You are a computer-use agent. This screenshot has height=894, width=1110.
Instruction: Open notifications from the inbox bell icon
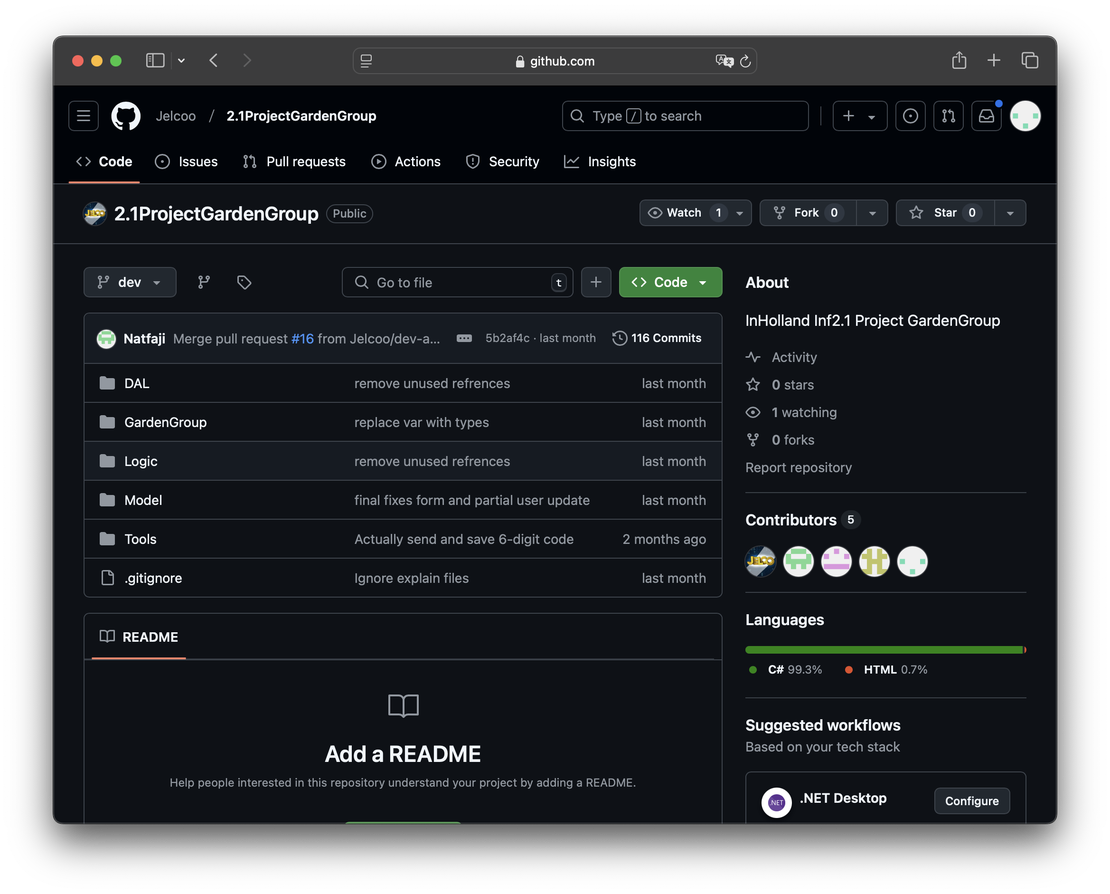tap(986, 115)
